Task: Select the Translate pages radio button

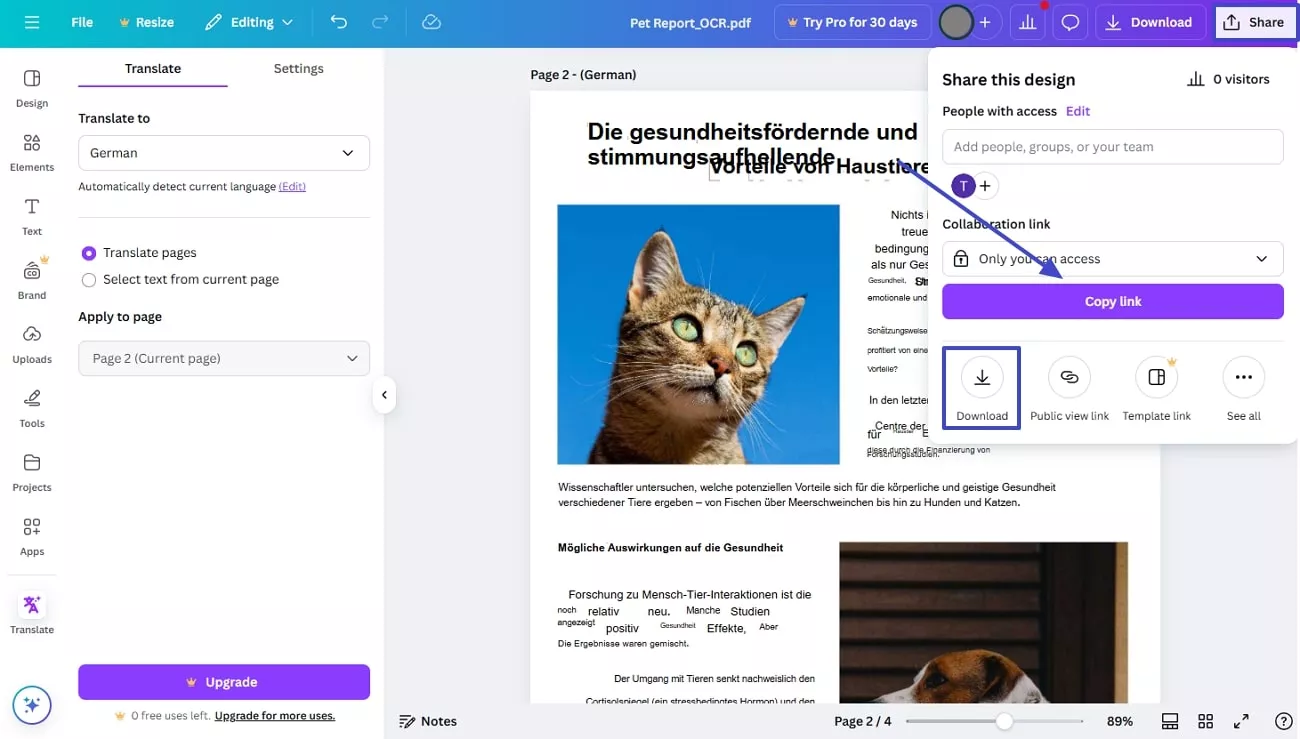Action: tap(88, 252)
